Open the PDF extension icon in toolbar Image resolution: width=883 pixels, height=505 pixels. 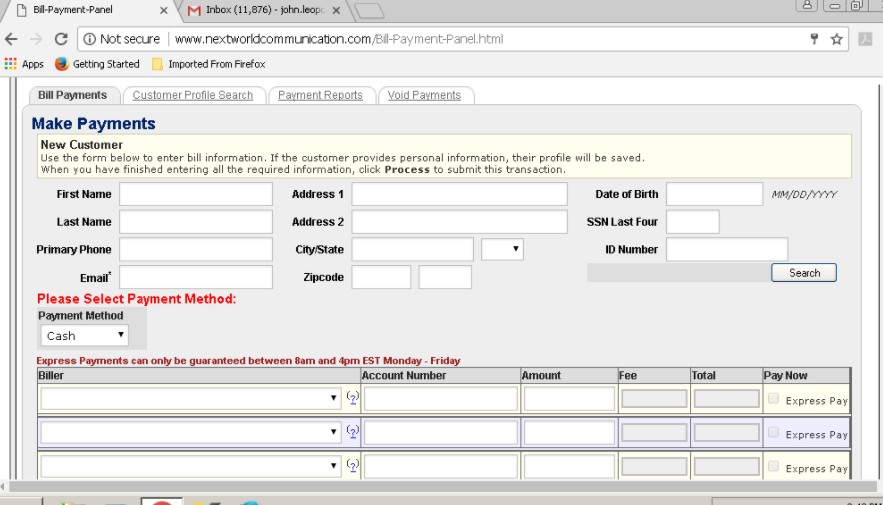click(865, 39)
